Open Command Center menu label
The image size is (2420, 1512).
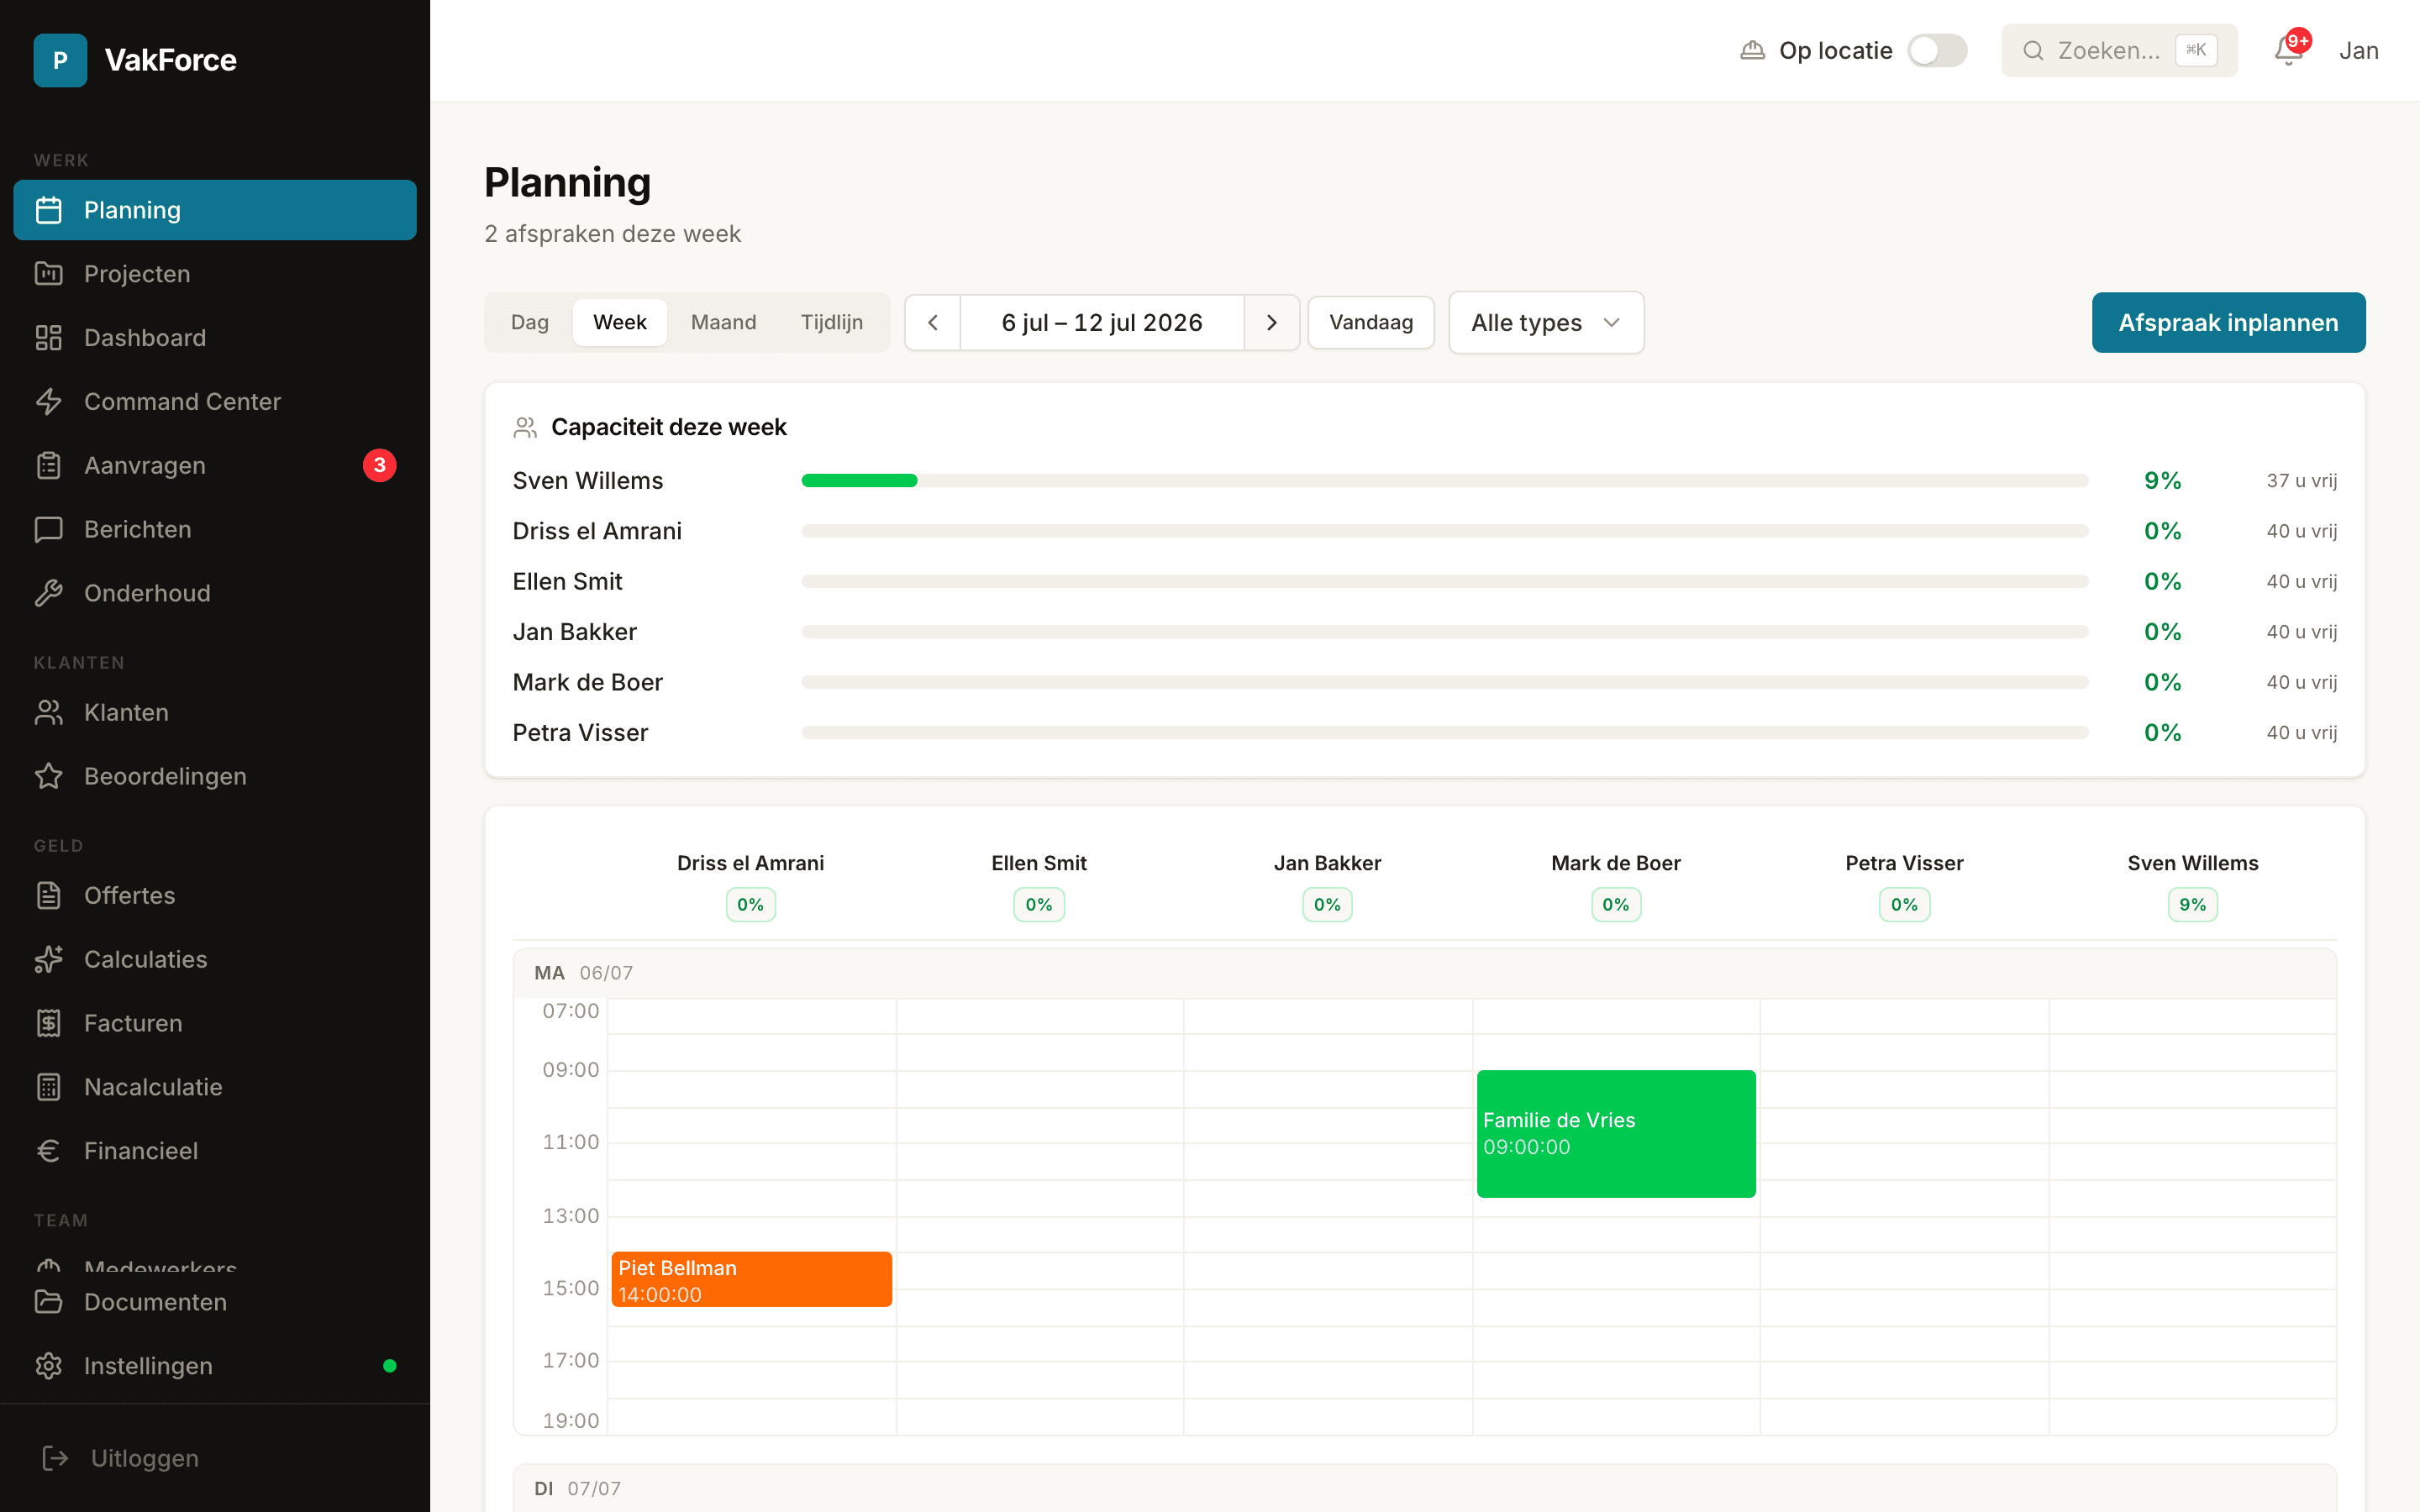[x=182, y=402]
